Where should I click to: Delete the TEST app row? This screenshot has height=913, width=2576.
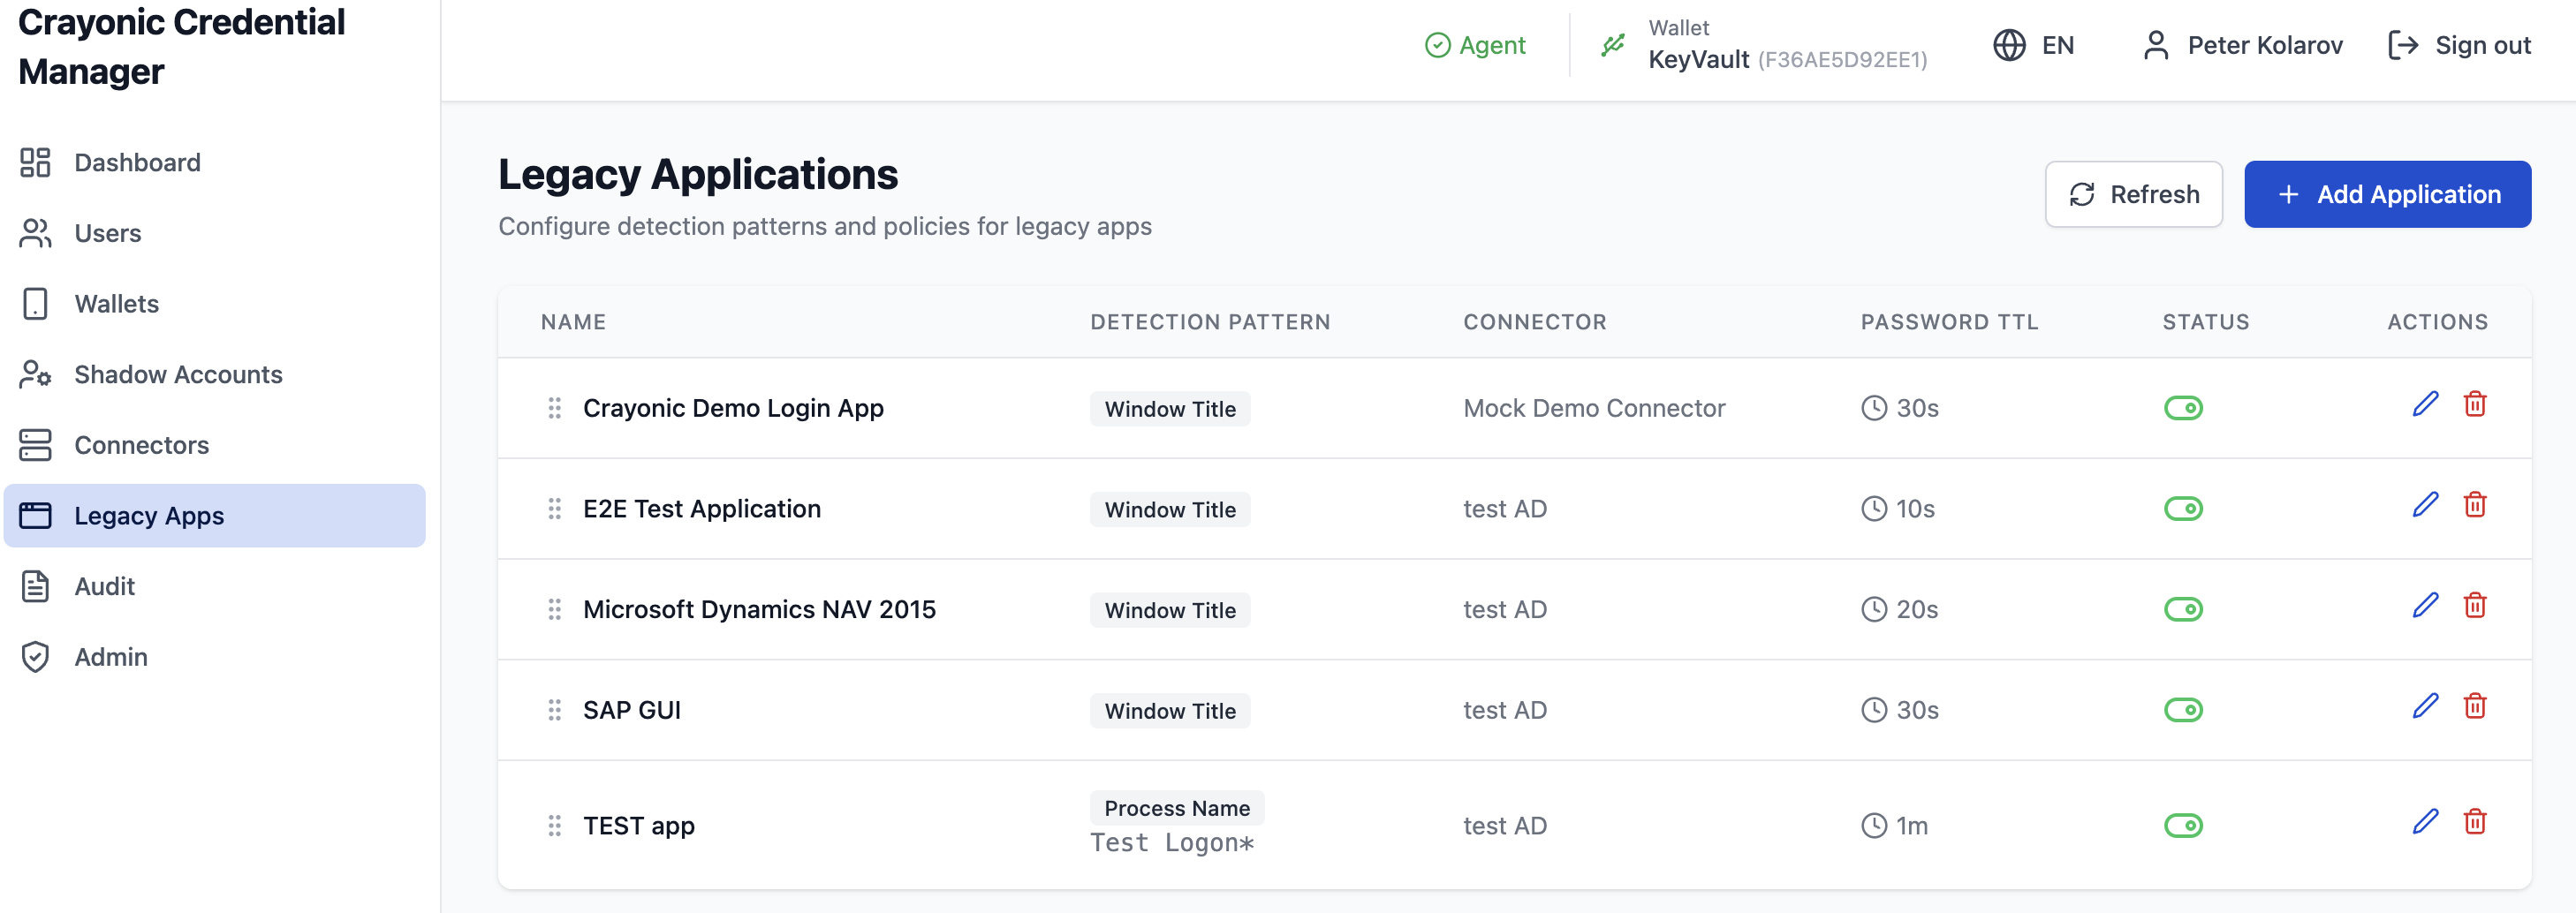(2474, 822)
